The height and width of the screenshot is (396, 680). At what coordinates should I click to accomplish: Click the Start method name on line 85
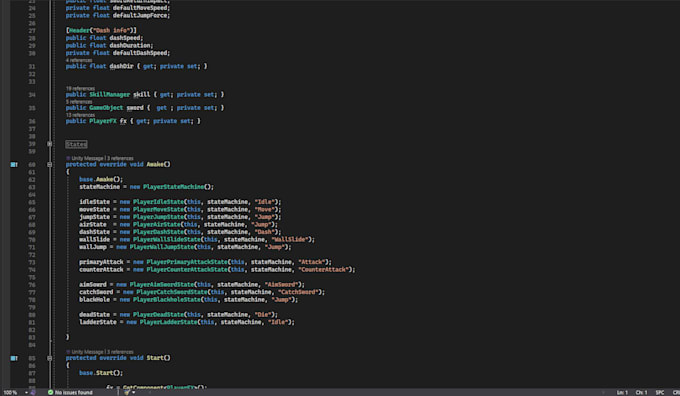tap(155, 358)
